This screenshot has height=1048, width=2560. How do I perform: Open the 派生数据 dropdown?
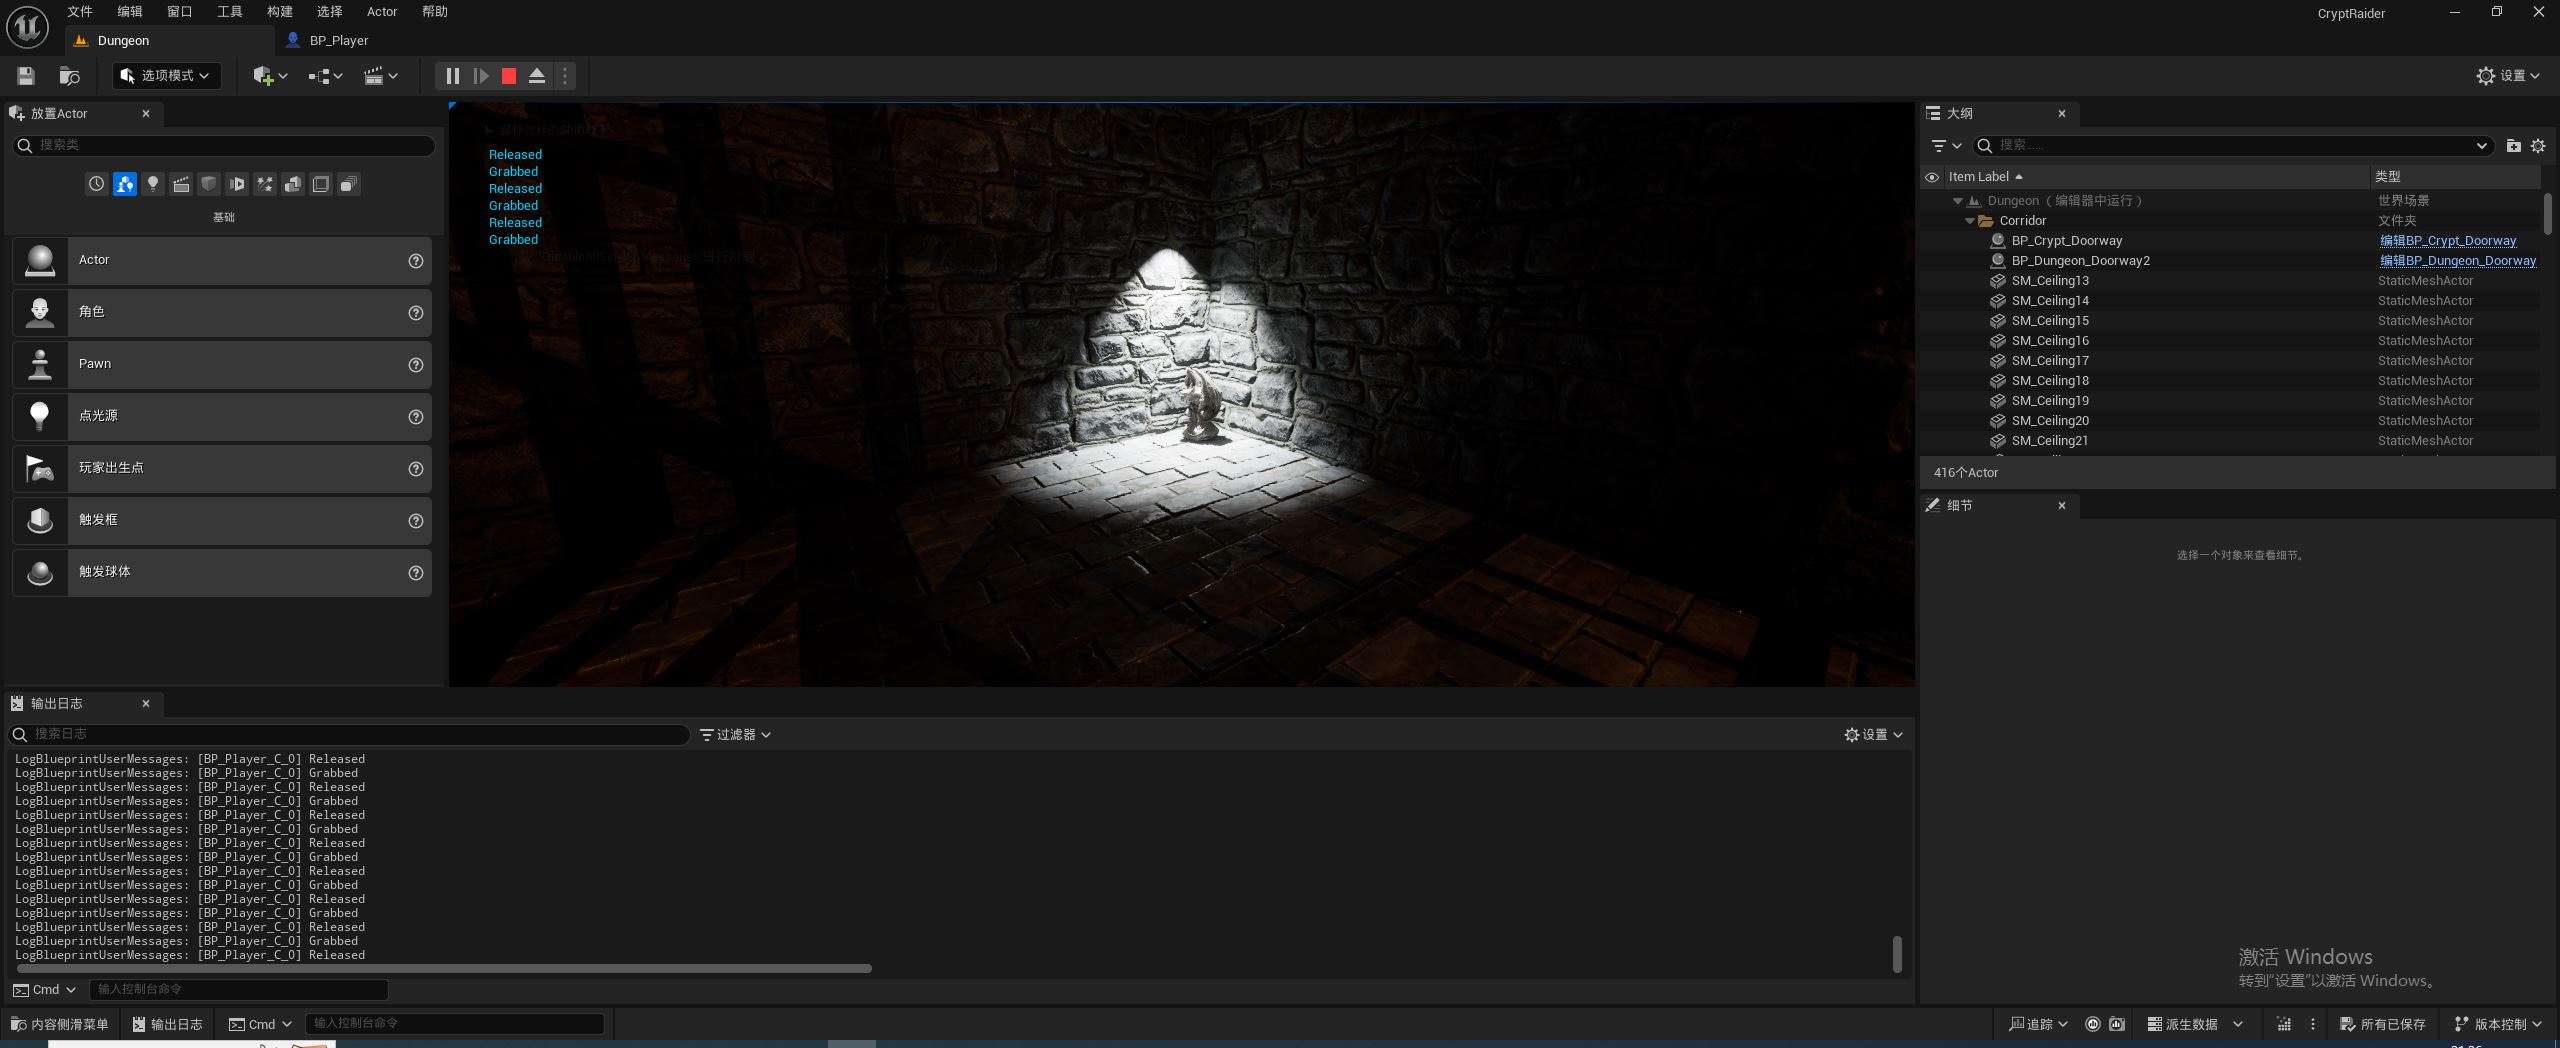coord(2195,1025)
